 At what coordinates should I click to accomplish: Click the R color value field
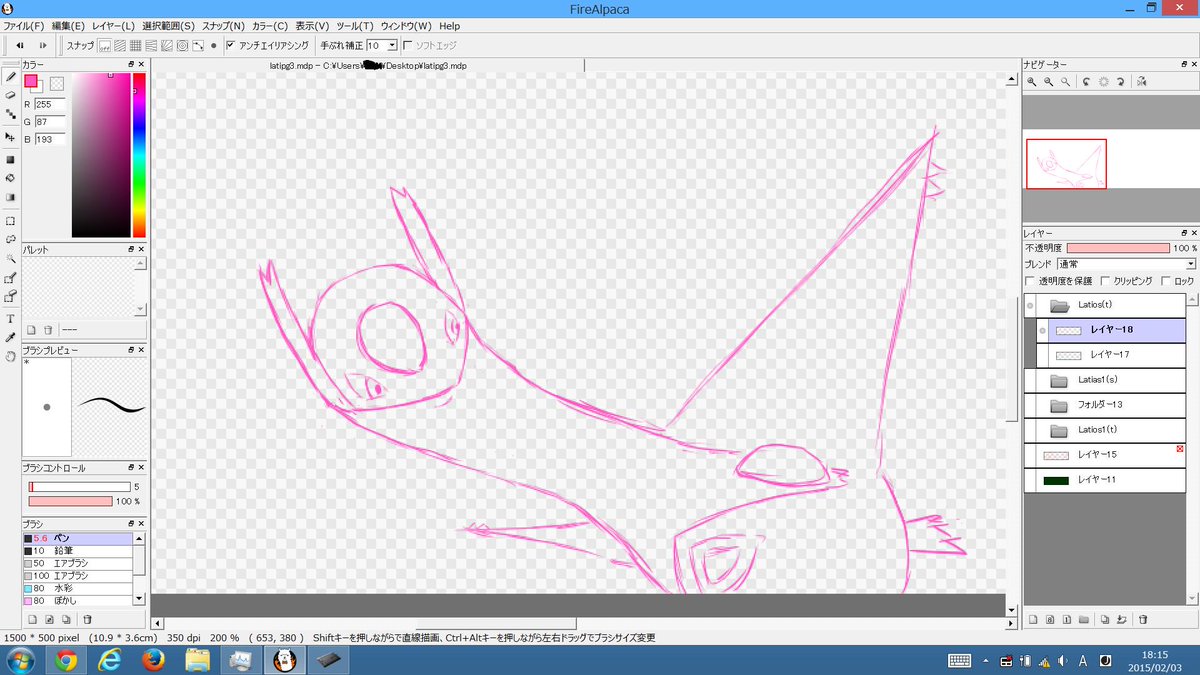[x=49, y=103]
